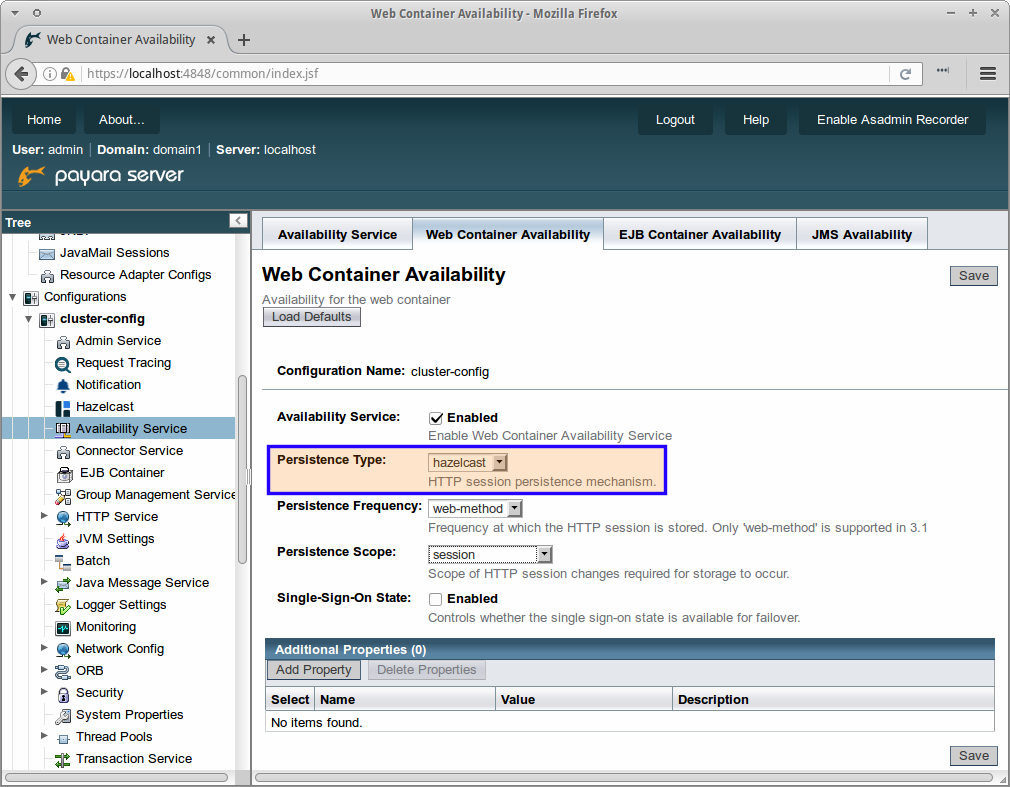Toggle the Availability Service Enabled checkbox

pos(436,418)
